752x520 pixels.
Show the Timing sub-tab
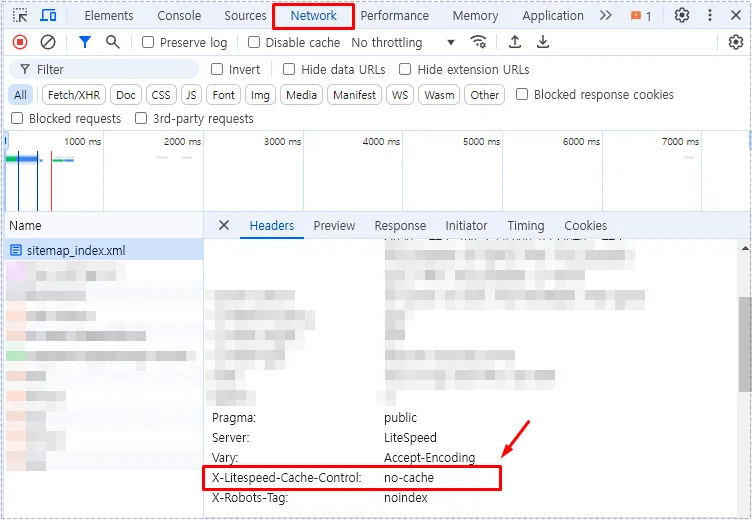(526, 225)
